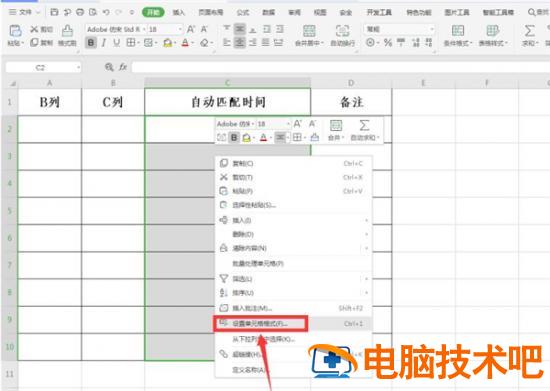The width and height of the screenshot is (550, 391).
Task: Click the Sum sigma icon in the ribbon
Action: [x=529, y=31]
